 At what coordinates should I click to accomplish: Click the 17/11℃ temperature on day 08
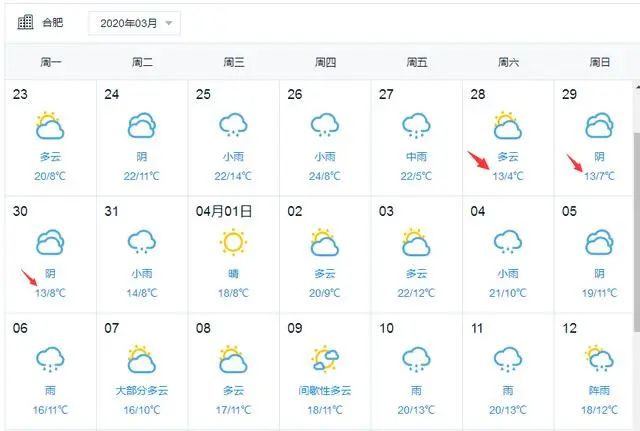click(x=233, y=410)
